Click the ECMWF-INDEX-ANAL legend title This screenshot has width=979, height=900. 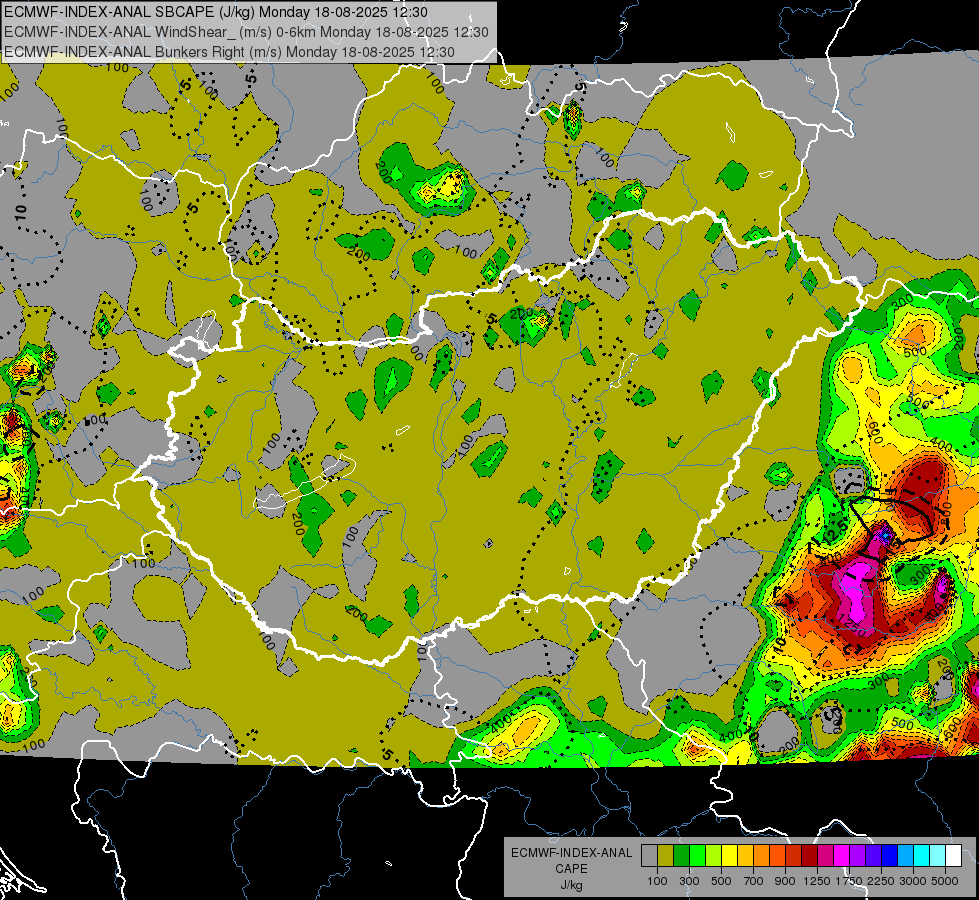571,853
